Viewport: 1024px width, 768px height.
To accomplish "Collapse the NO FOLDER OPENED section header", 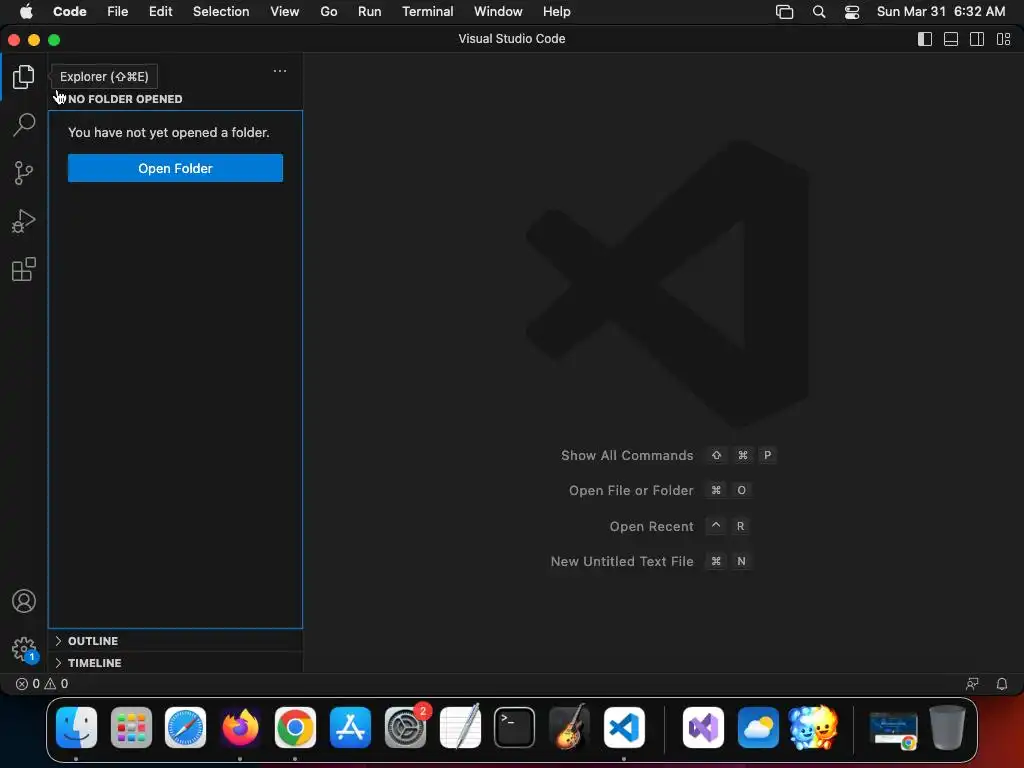I will click(175, 99).
